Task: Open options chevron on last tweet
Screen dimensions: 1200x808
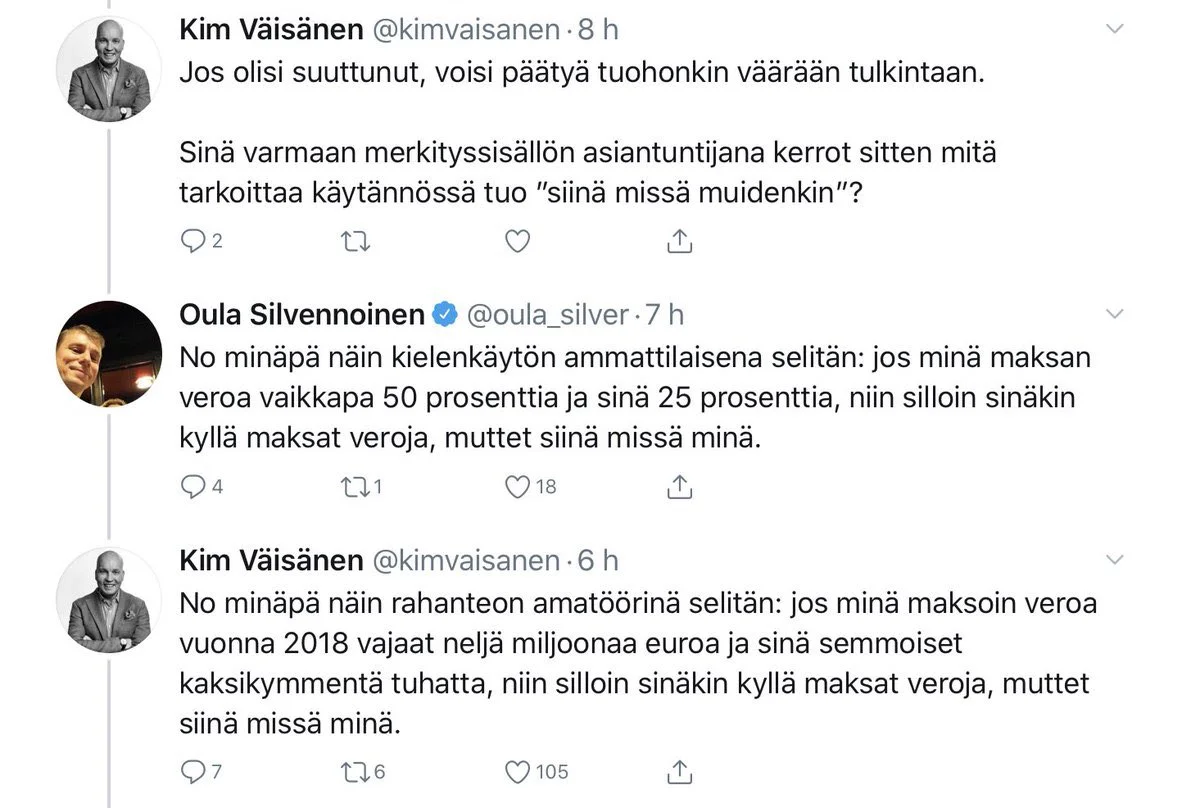Action: (x=1115, y=559)
